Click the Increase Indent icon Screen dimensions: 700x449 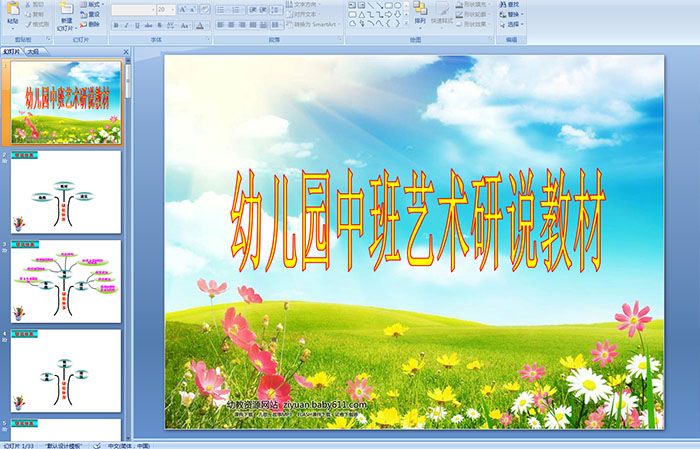(263, 9)
